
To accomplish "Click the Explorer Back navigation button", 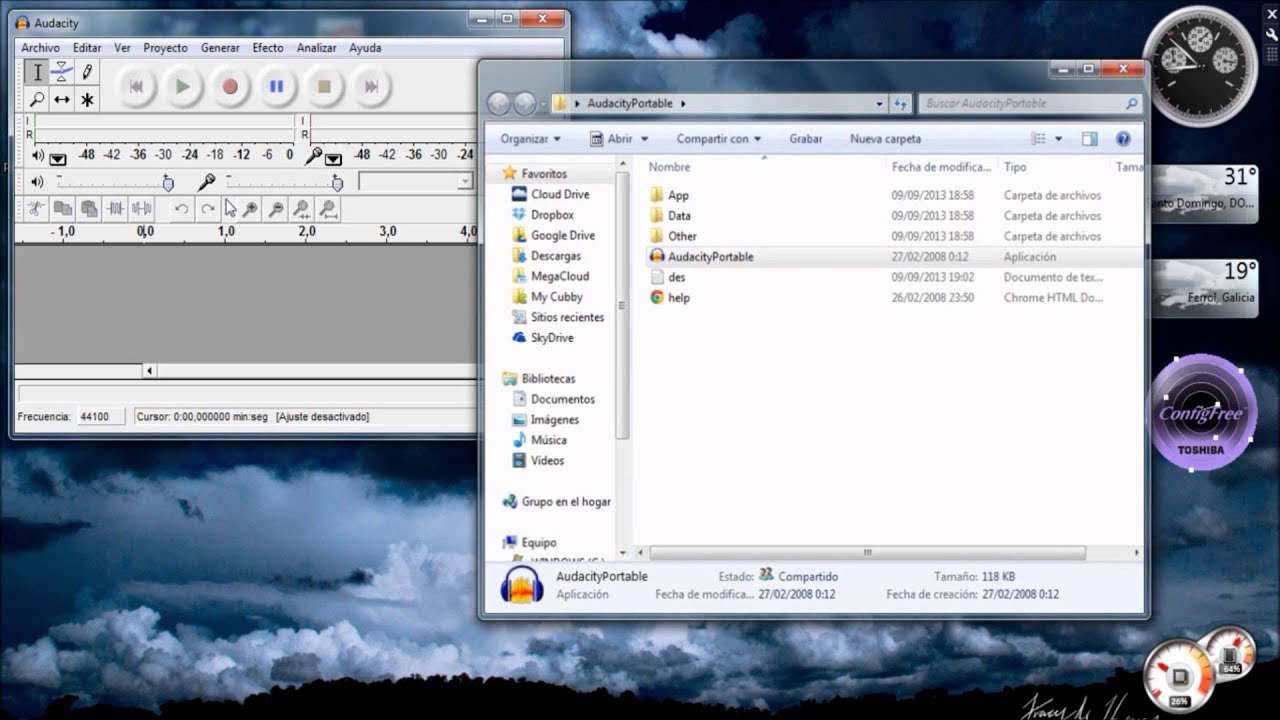I will [498, 103].
